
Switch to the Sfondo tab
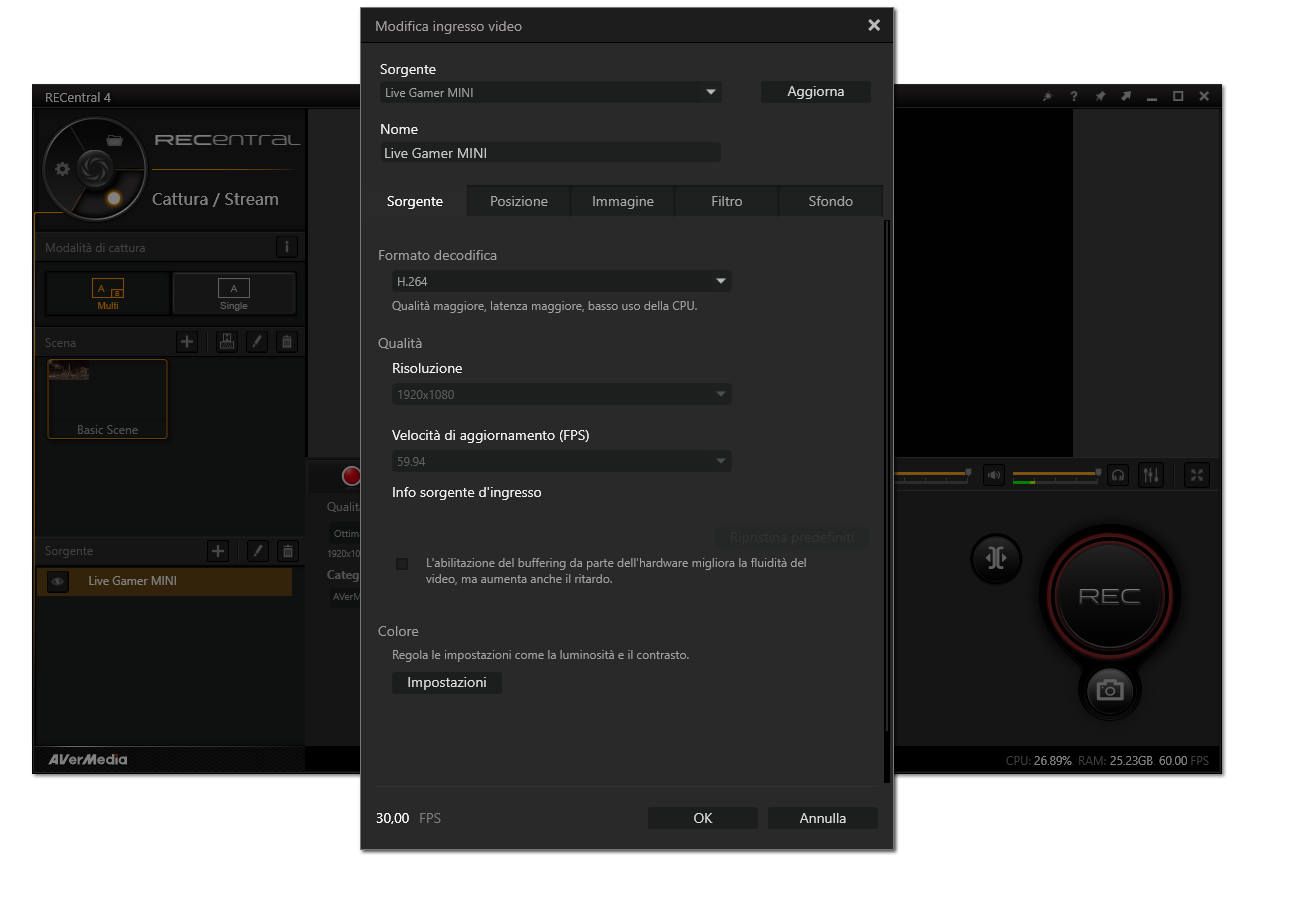coord(830,201)
